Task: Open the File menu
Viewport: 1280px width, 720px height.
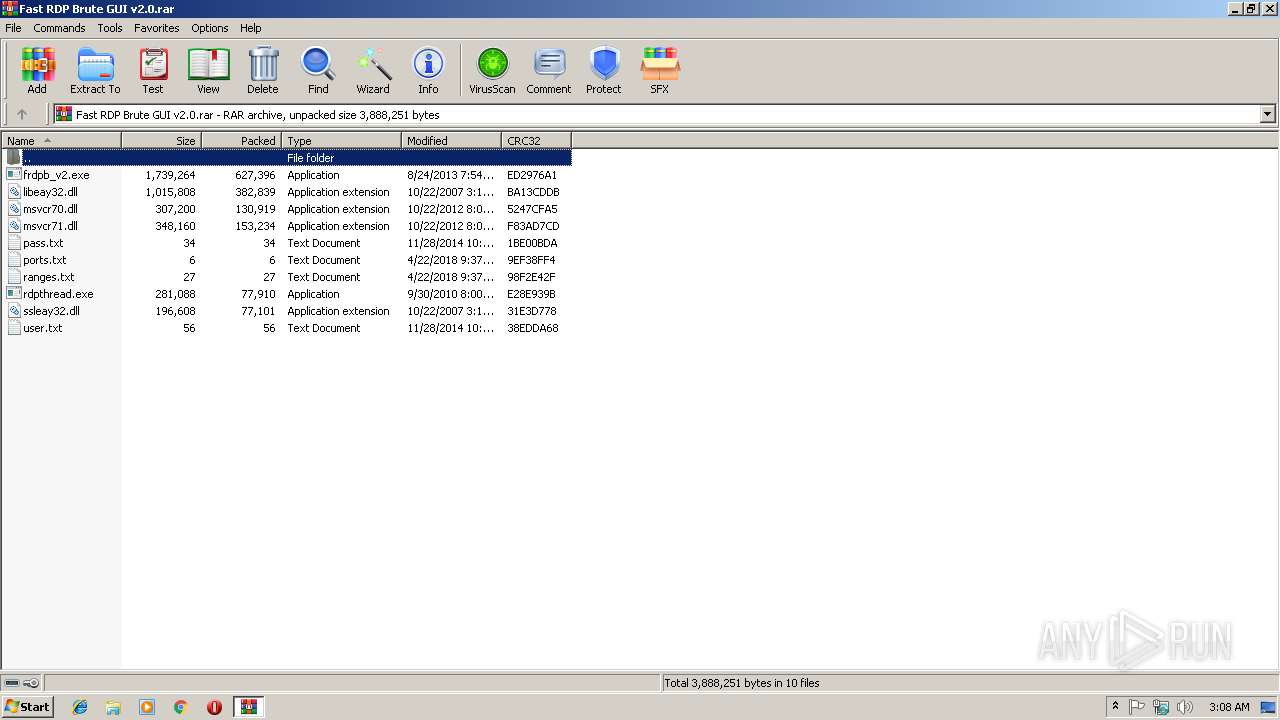Action: [x=13, y=28]
